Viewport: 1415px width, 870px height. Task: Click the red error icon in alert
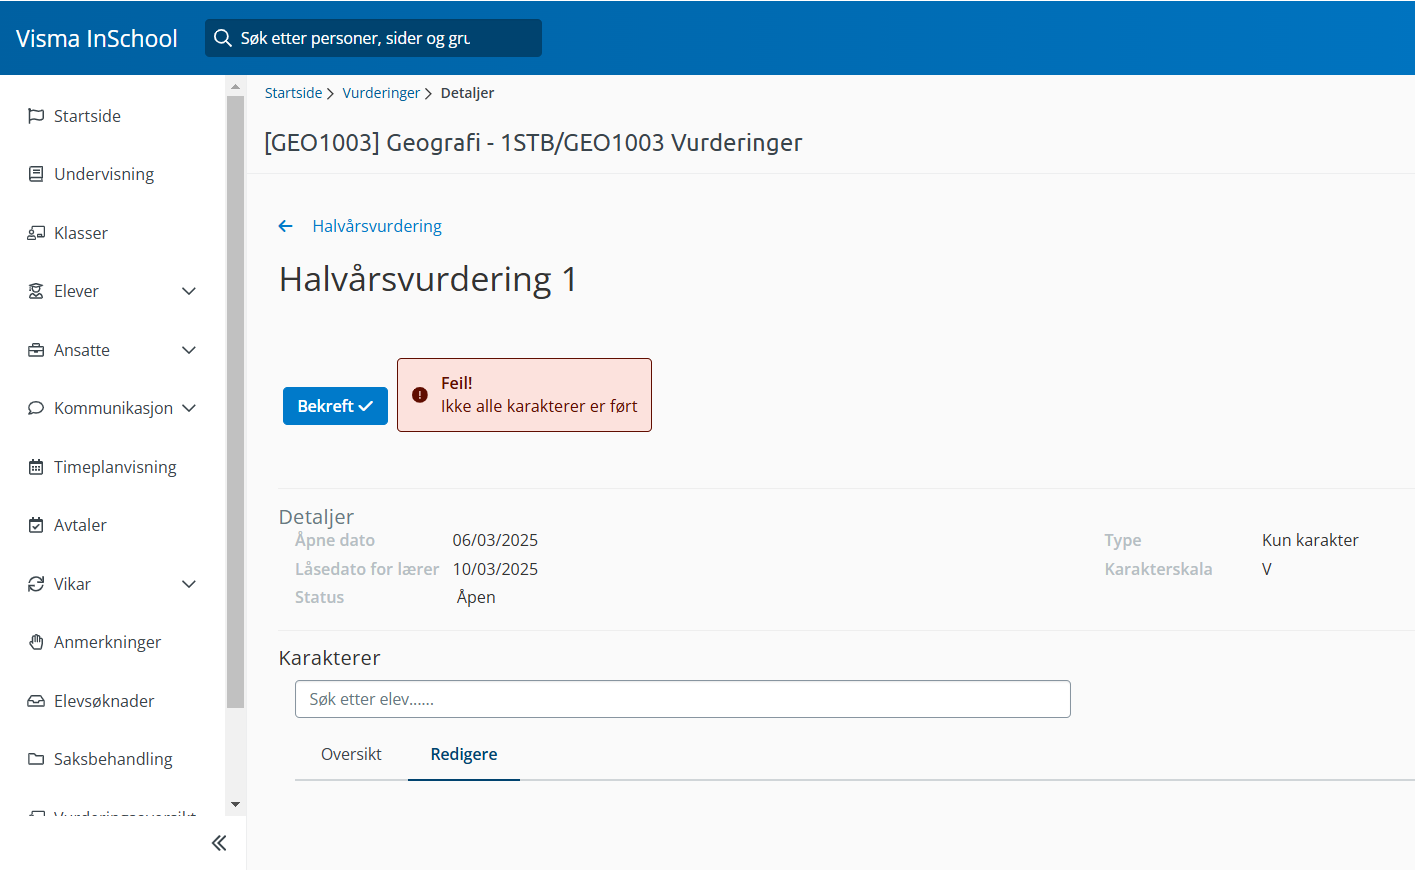click(420, 395)
